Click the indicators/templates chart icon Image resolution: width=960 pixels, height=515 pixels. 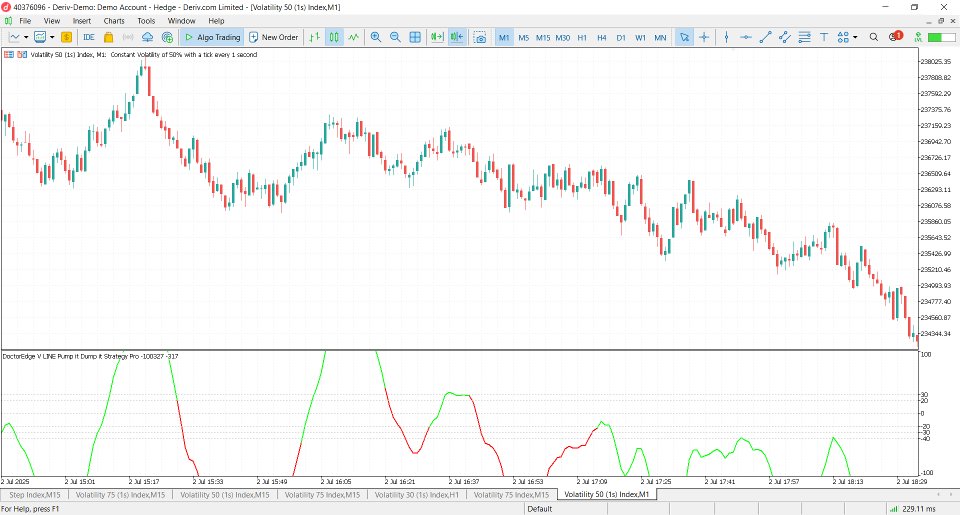click(x=40, y=37)
